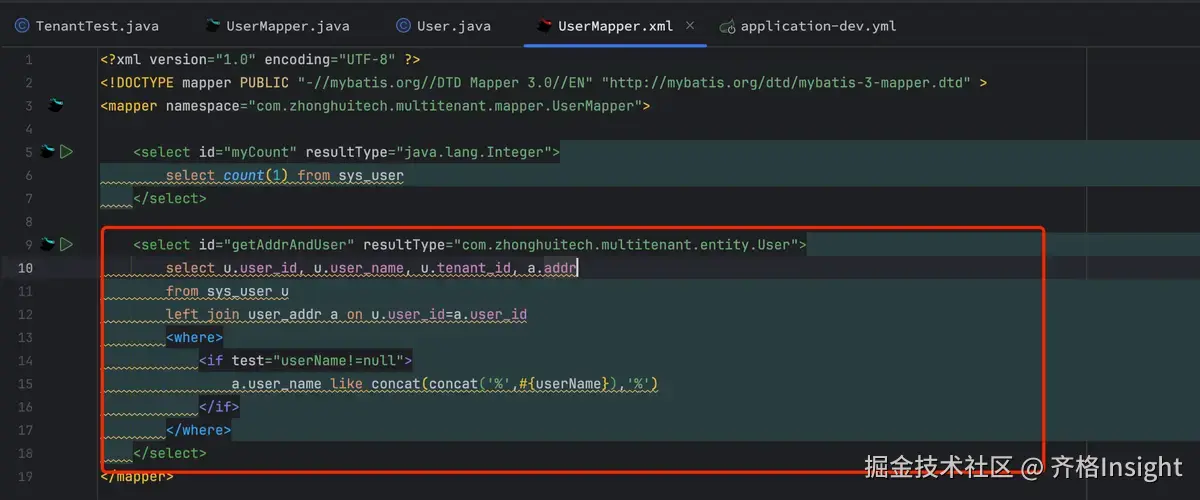
Task: Click the closing </if> tag
Action: (x=220, y=407)
